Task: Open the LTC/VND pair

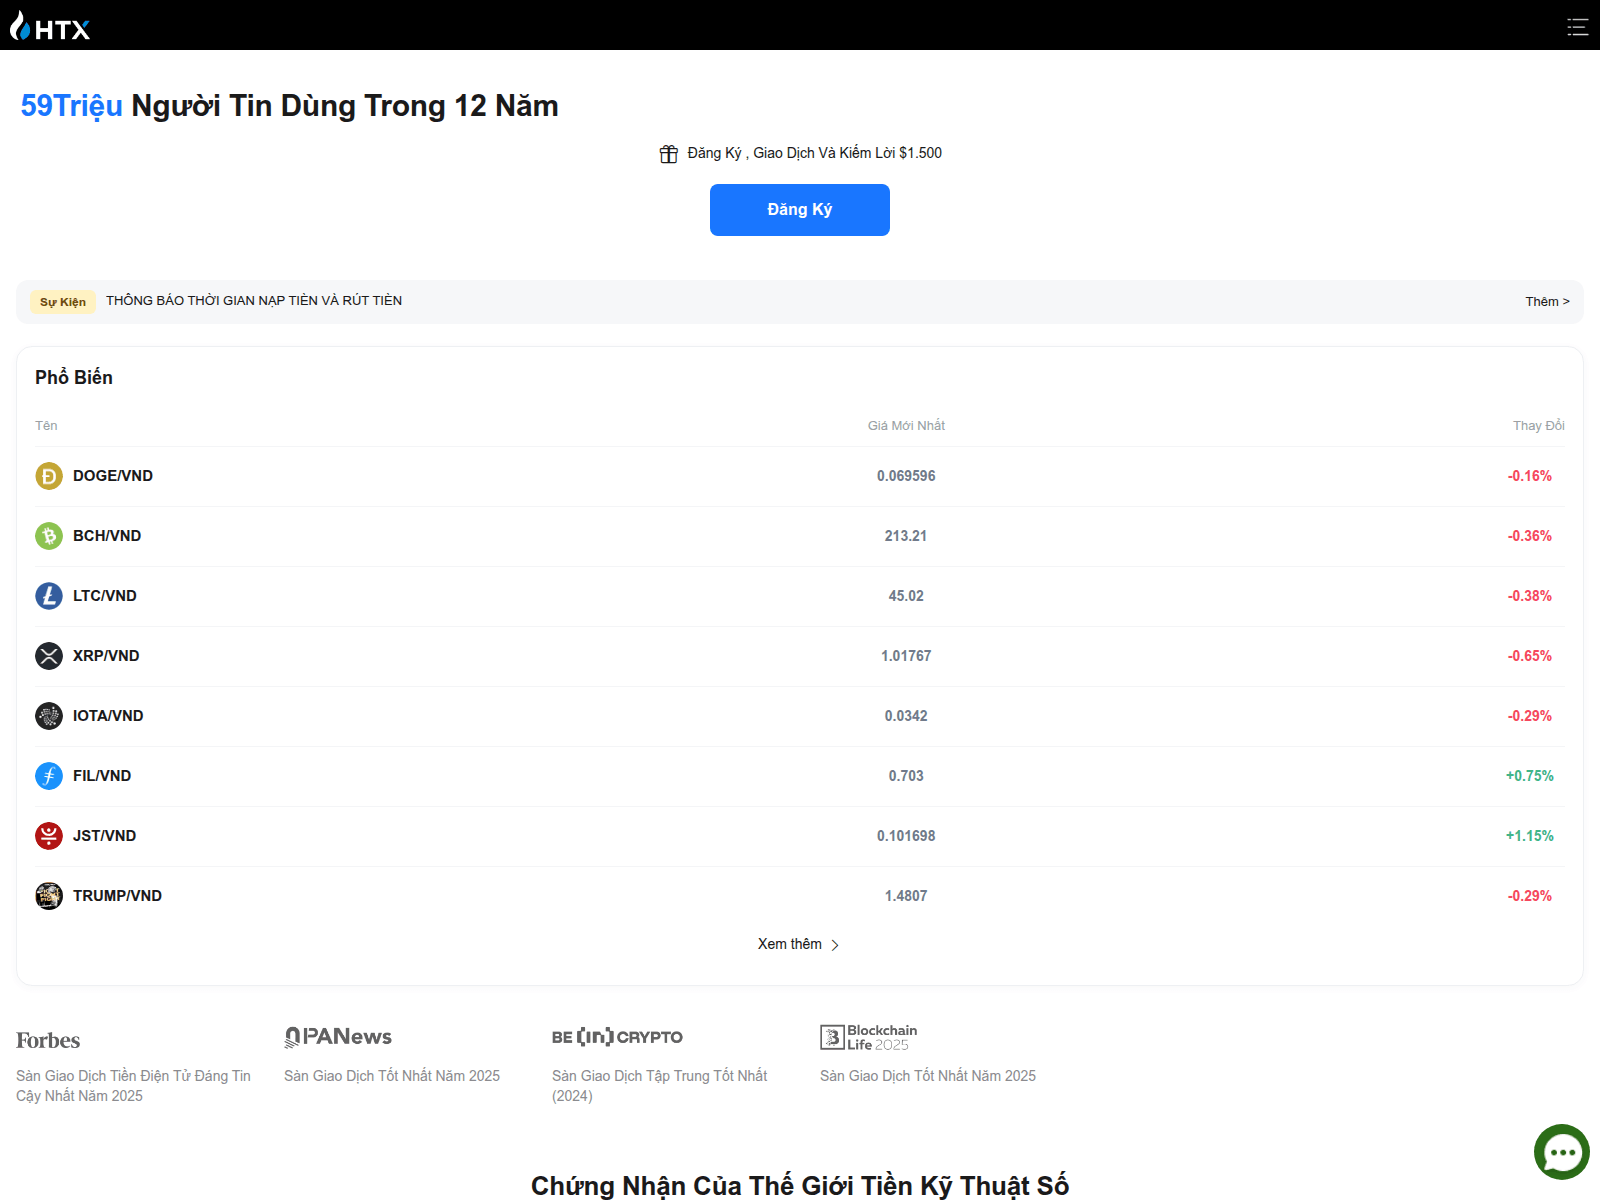Action: tap(105, 596)
